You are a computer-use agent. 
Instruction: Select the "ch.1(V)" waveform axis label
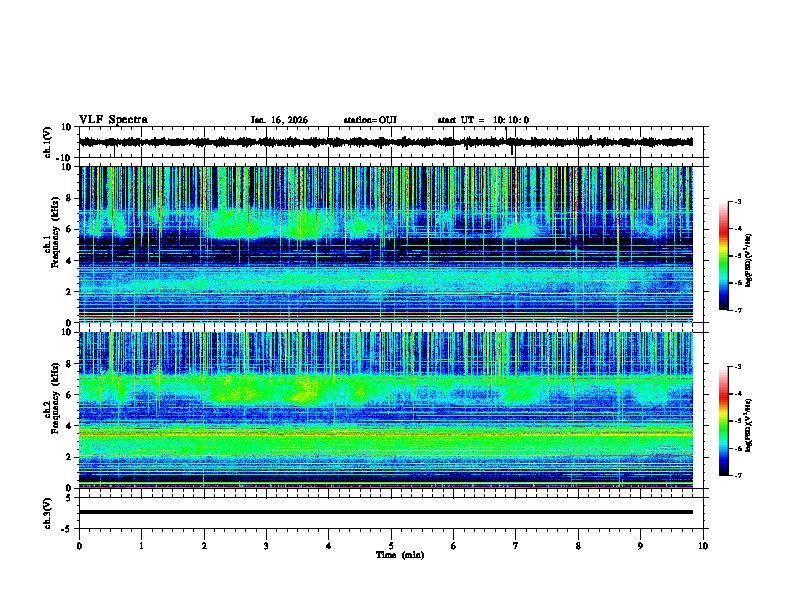pyautogui.click(x=48, y=142)
